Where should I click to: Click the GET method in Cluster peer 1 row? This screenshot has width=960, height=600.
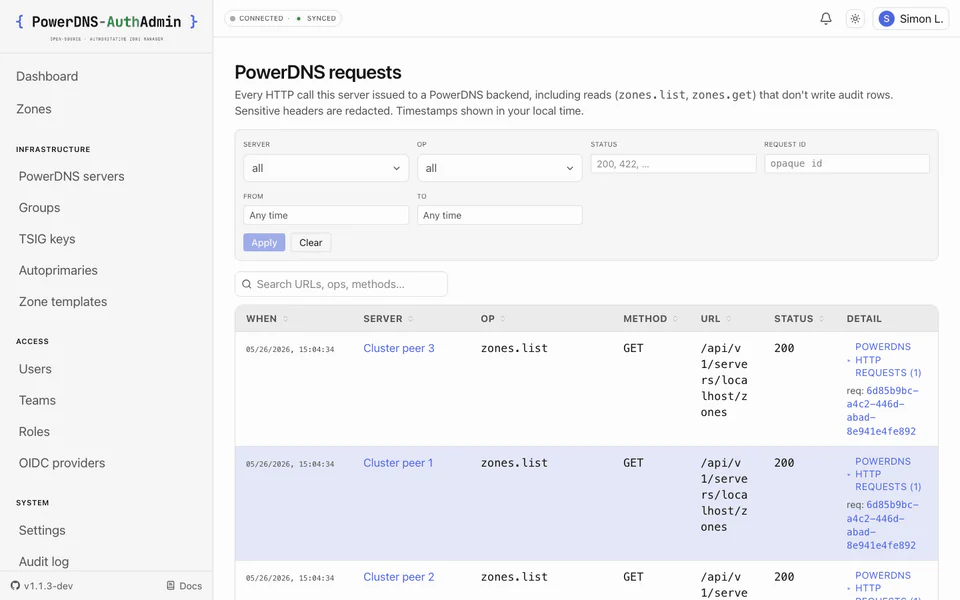(633, 463)
